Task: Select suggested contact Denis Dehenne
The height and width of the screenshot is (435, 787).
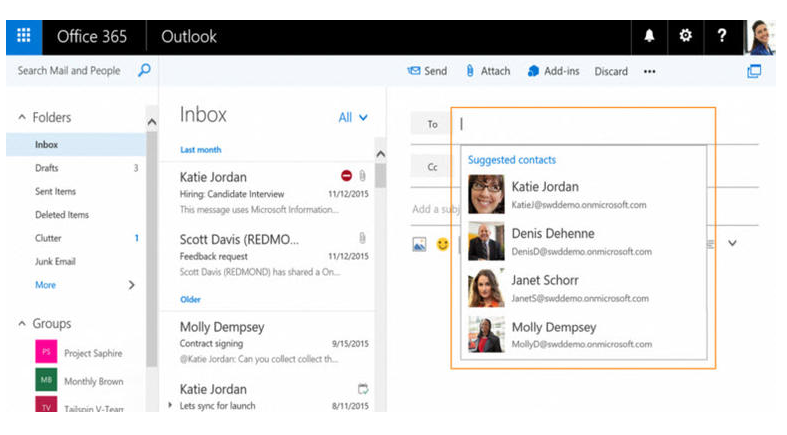Action: [x=584, y=241]
